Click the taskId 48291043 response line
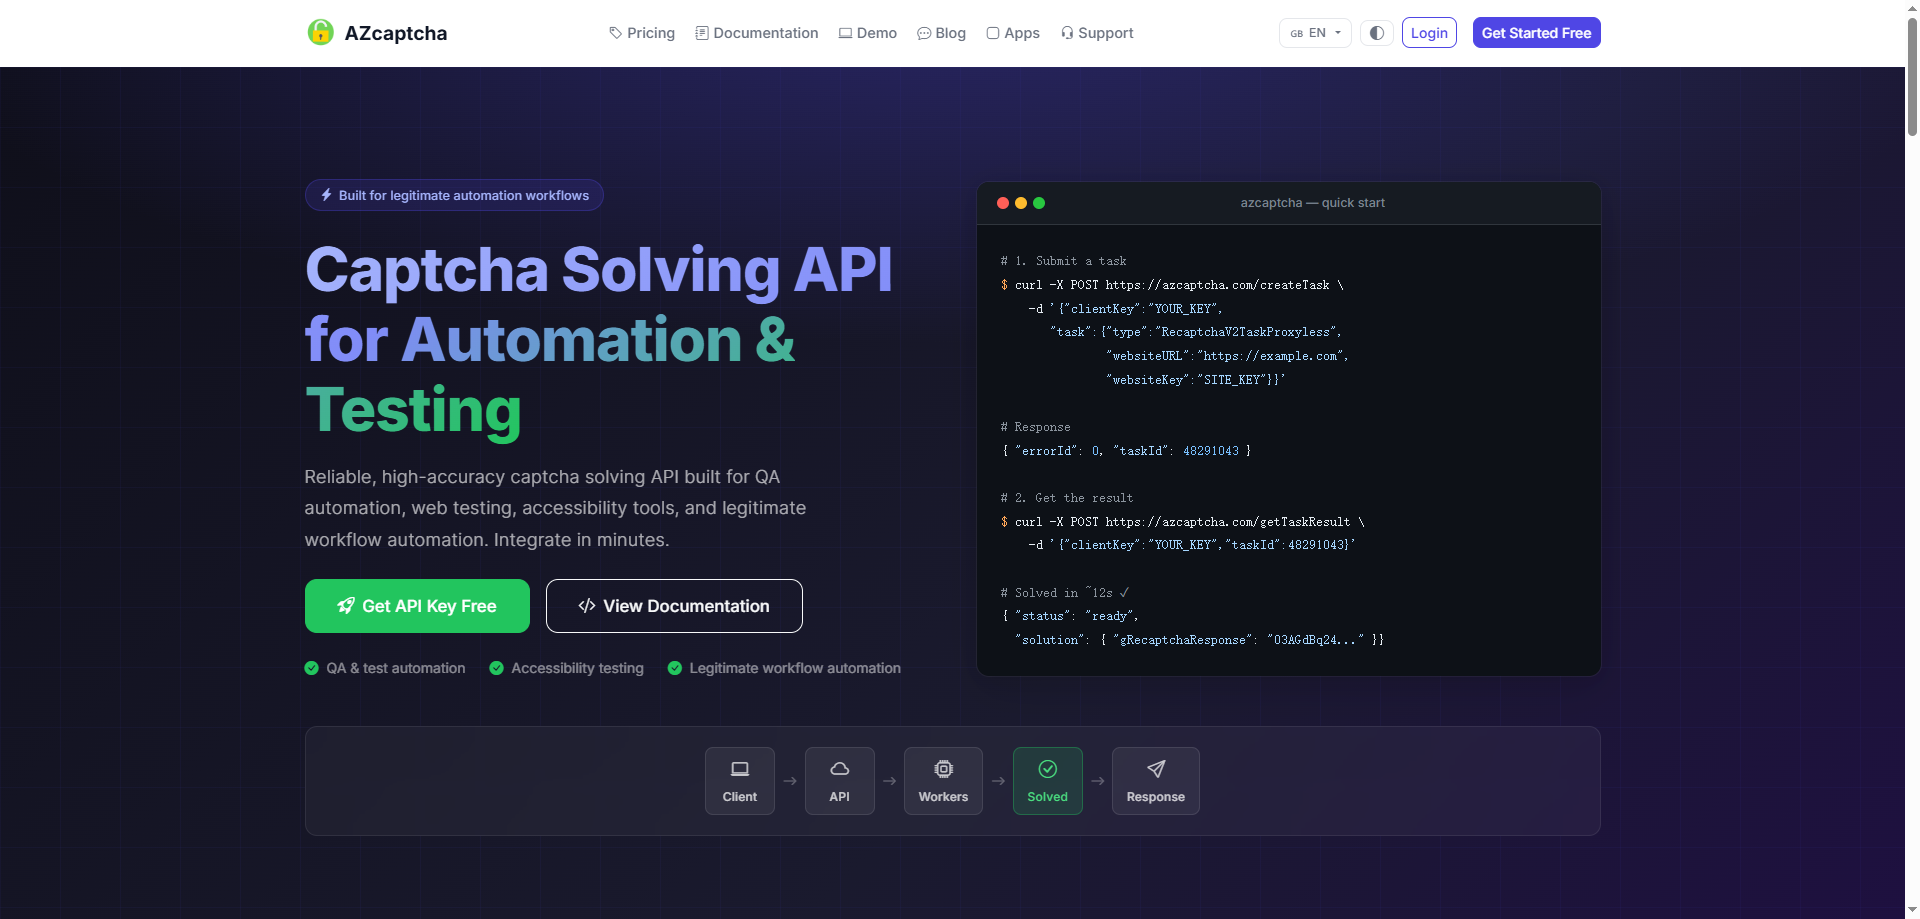Viewport: 1920px width, 919px height. [1126, 451]
